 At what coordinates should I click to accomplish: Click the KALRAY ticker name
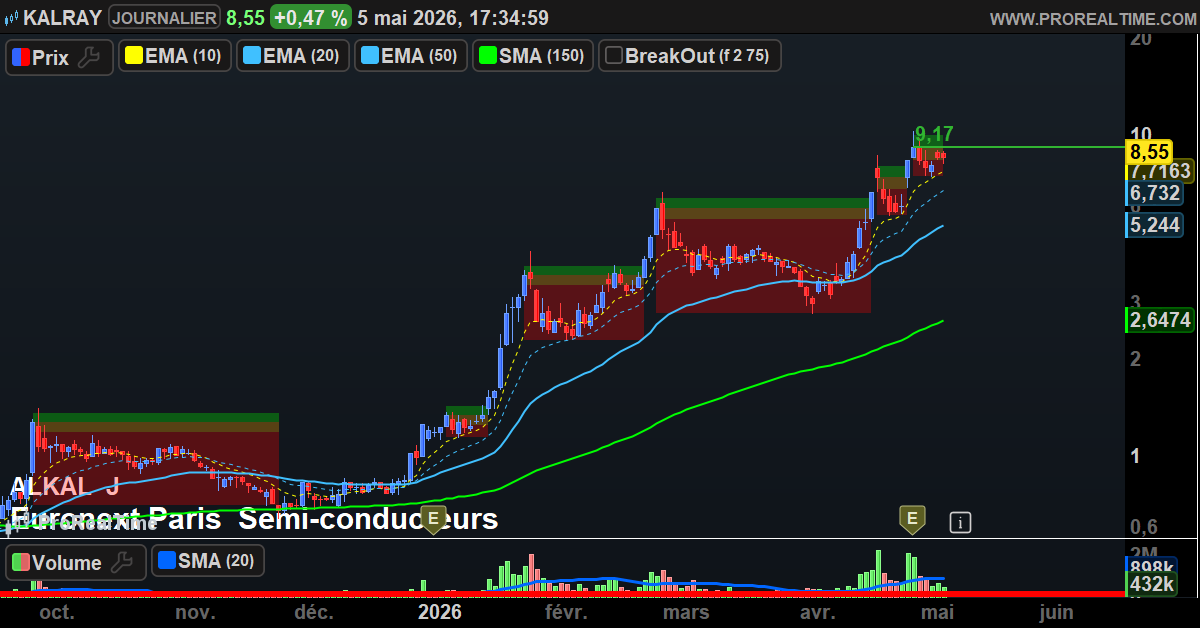tap(61, 17)
